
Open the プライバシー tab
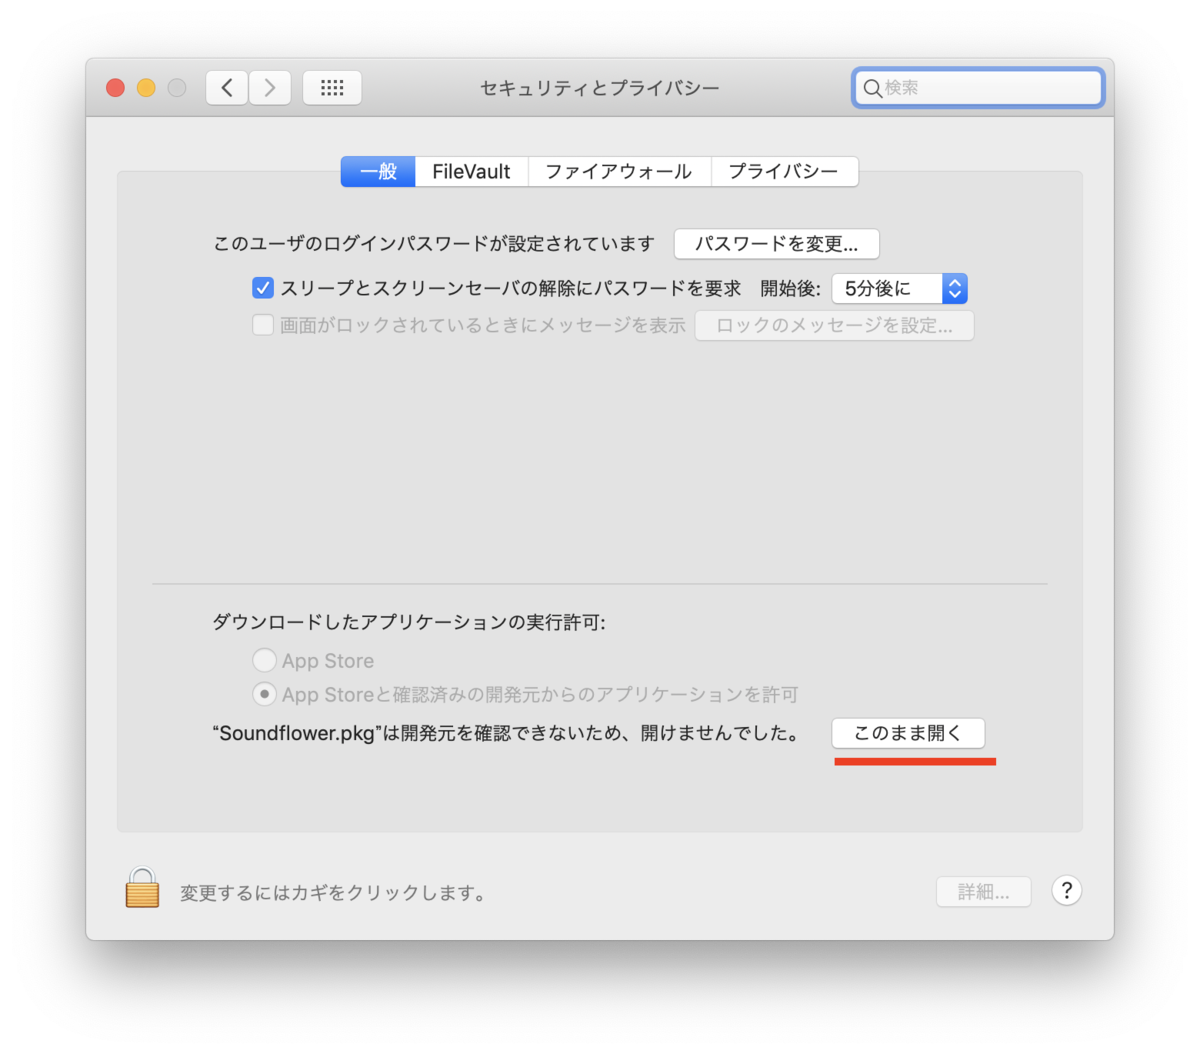(x=784, y=171)
